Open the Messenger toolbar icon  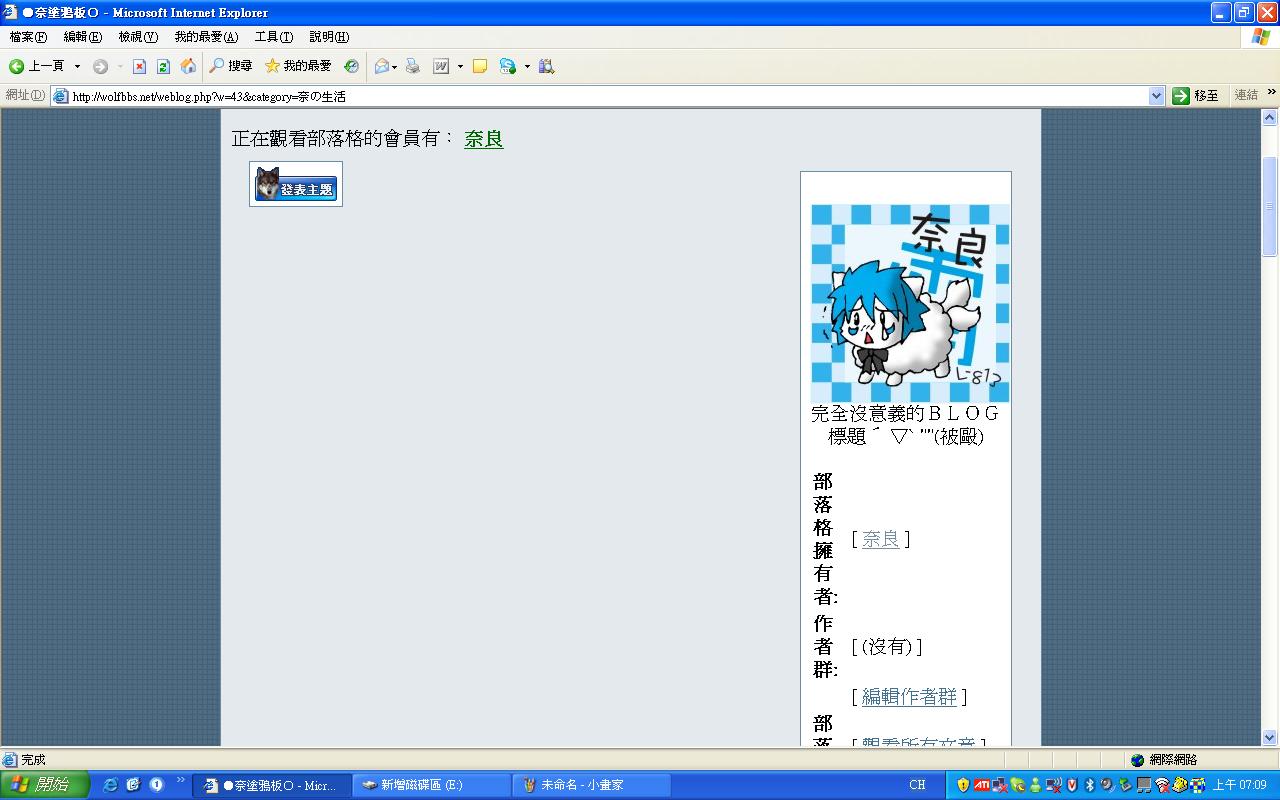point(507,66)
